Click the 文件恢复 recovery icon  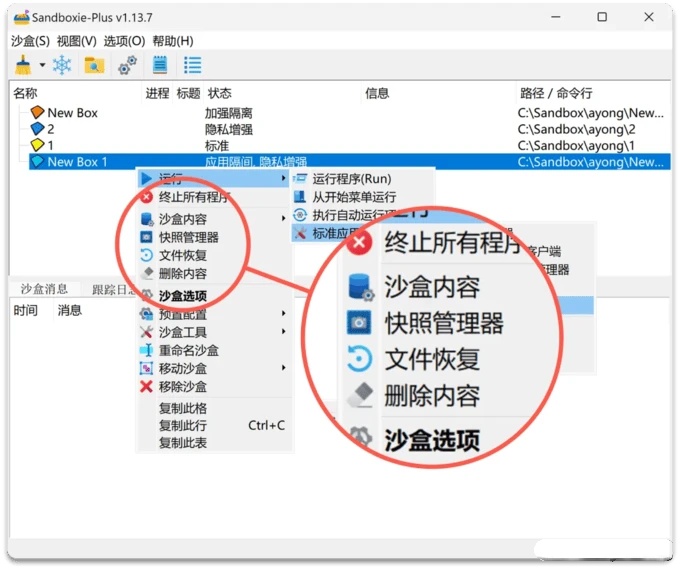pyautogui.click(x=147, y=255)
